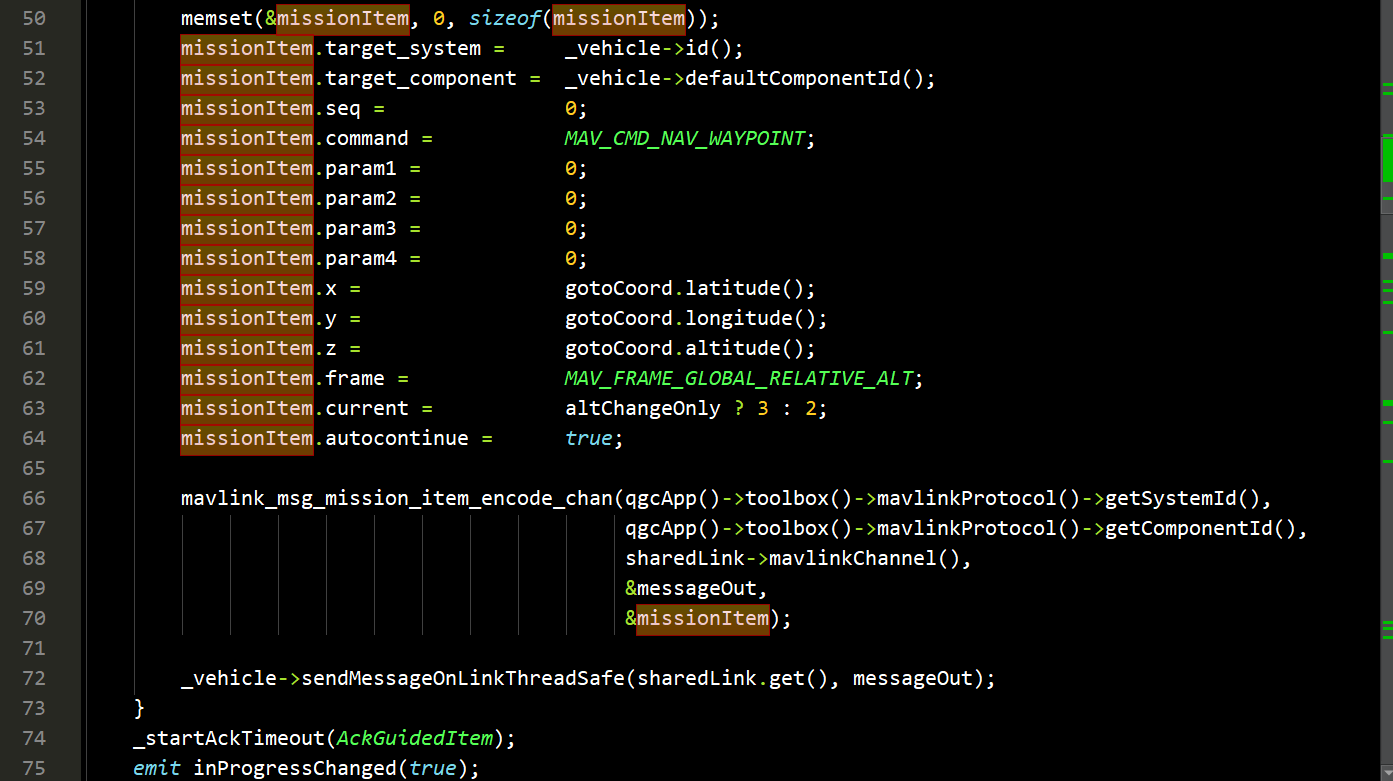1393x781 pixels.
Task: Click line number 66 in the gutter
Action: [34, 498]
